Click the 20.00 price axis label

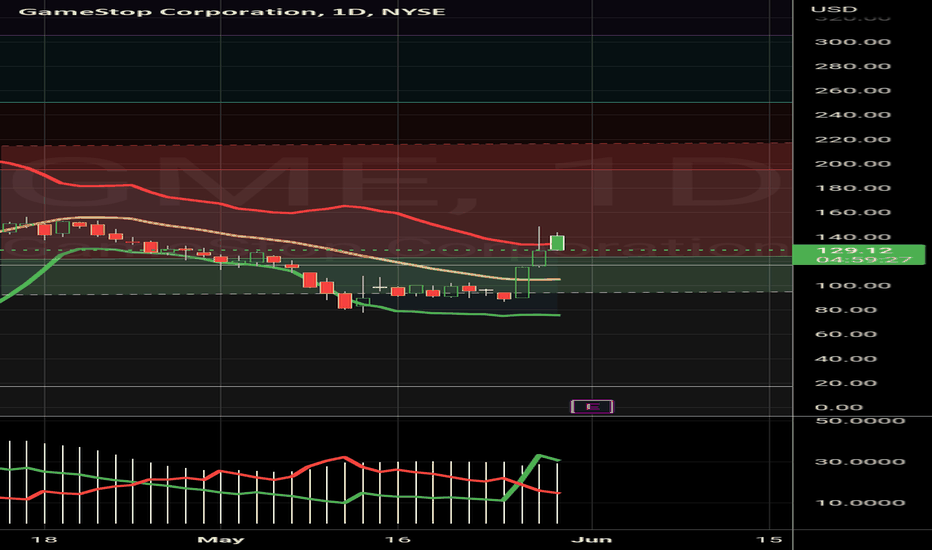tap(845, 383)
